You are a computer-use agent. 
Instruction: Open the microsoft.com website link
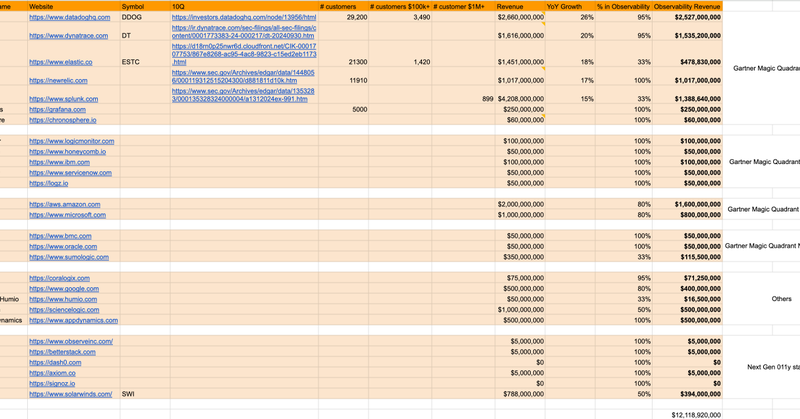(x=67, y=215)
